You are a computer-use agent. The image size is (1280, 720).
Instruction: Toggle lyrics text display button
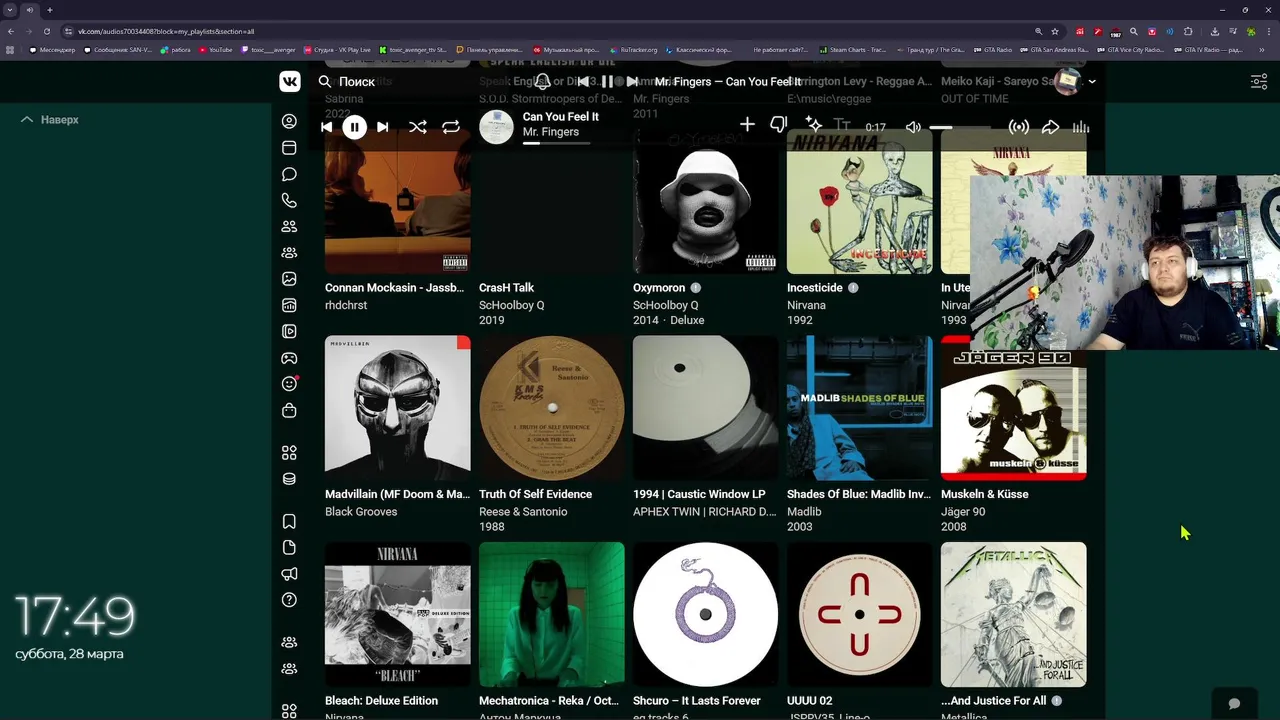pyautogui.click(x=842, y=125)
